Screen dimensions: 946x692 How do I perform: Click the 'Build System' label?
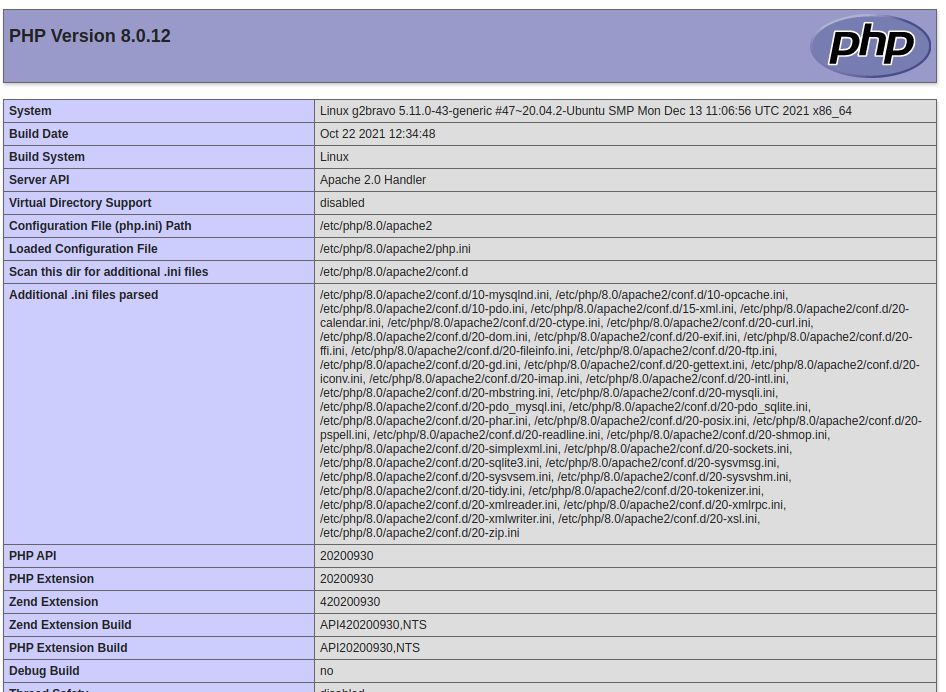(46, 157)
